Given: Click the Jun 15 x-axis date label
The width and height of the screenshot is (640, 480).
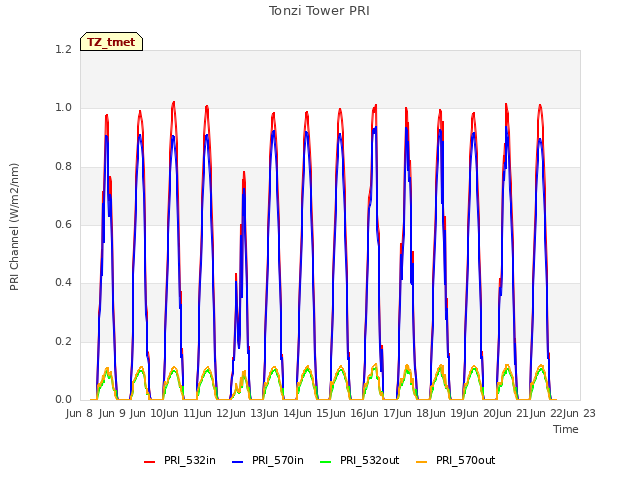Looking at the screenshot, I should point(314,413).
